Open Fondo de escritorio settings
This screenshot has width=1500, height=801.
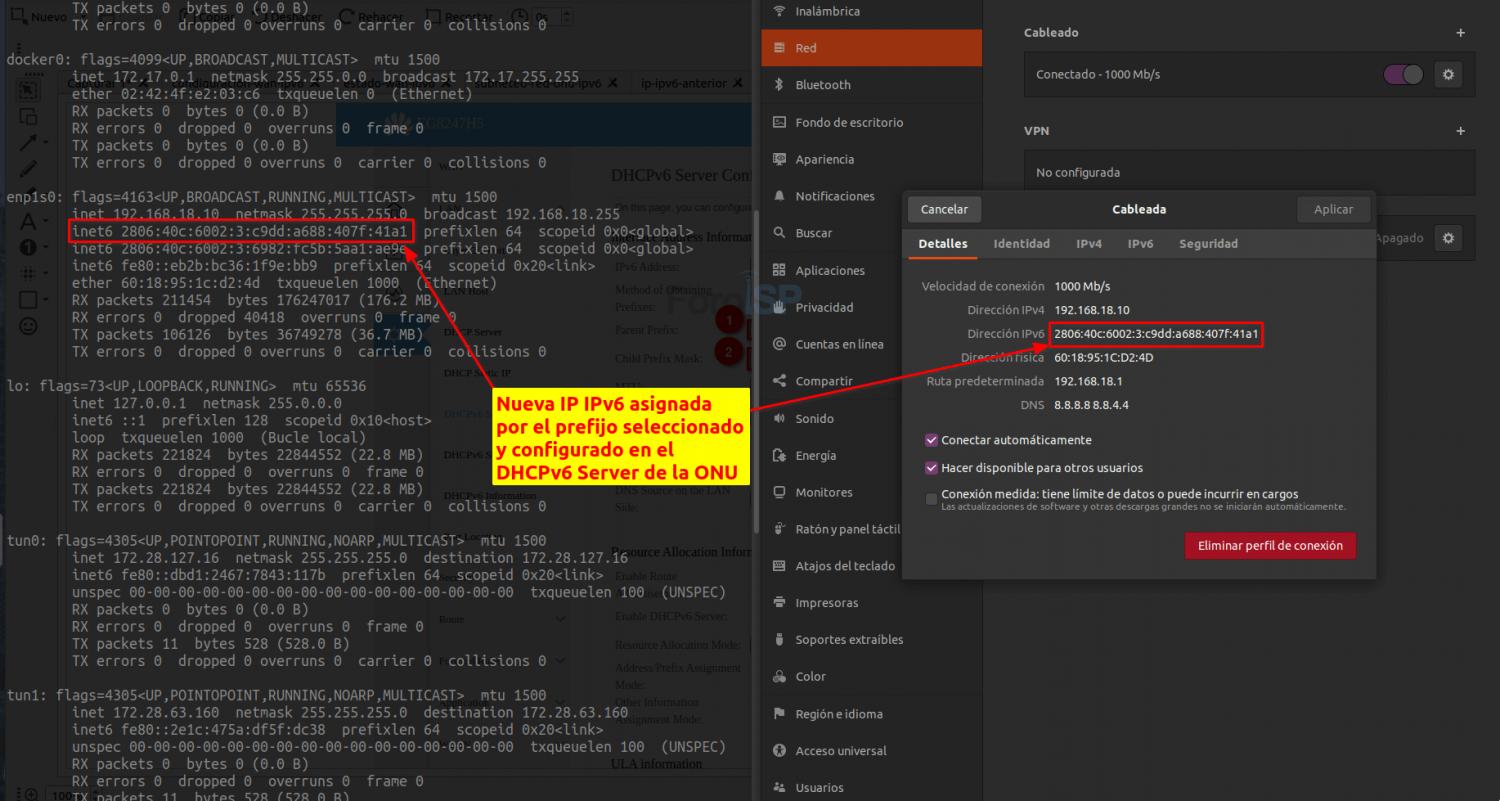pyautogui.click(x=848, y=122)
